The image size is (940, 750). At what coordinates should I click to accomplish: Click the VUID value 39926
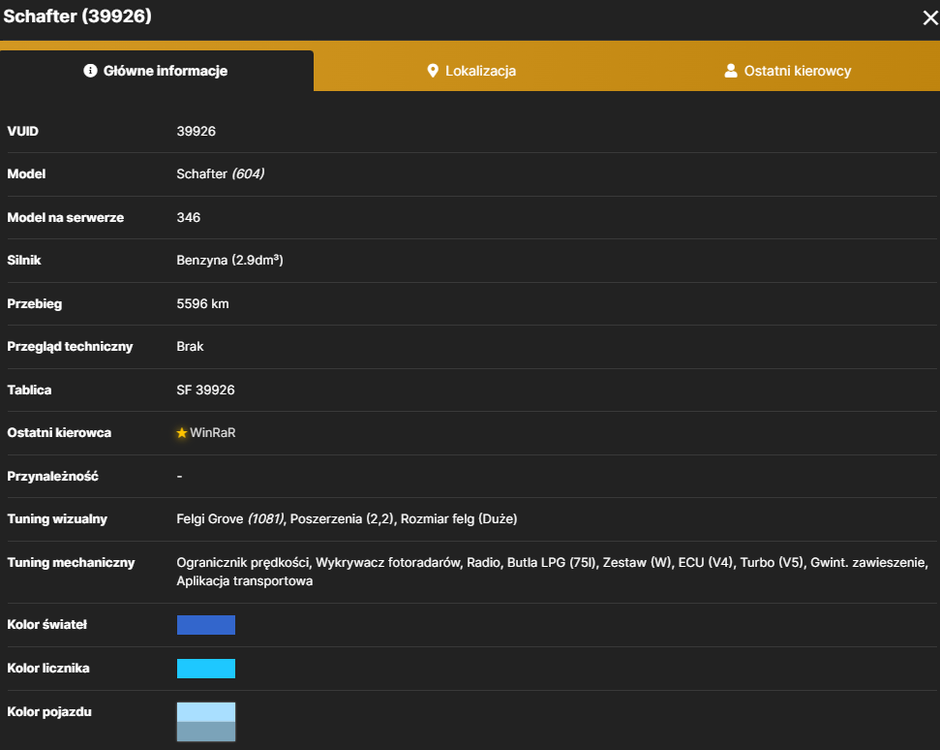tap(196, 131)
